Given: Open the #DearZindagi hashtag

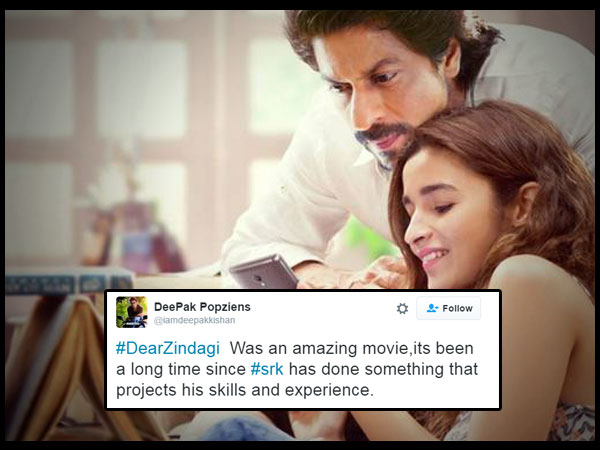Looking at the screenshot, I should (x=168, y=348).
